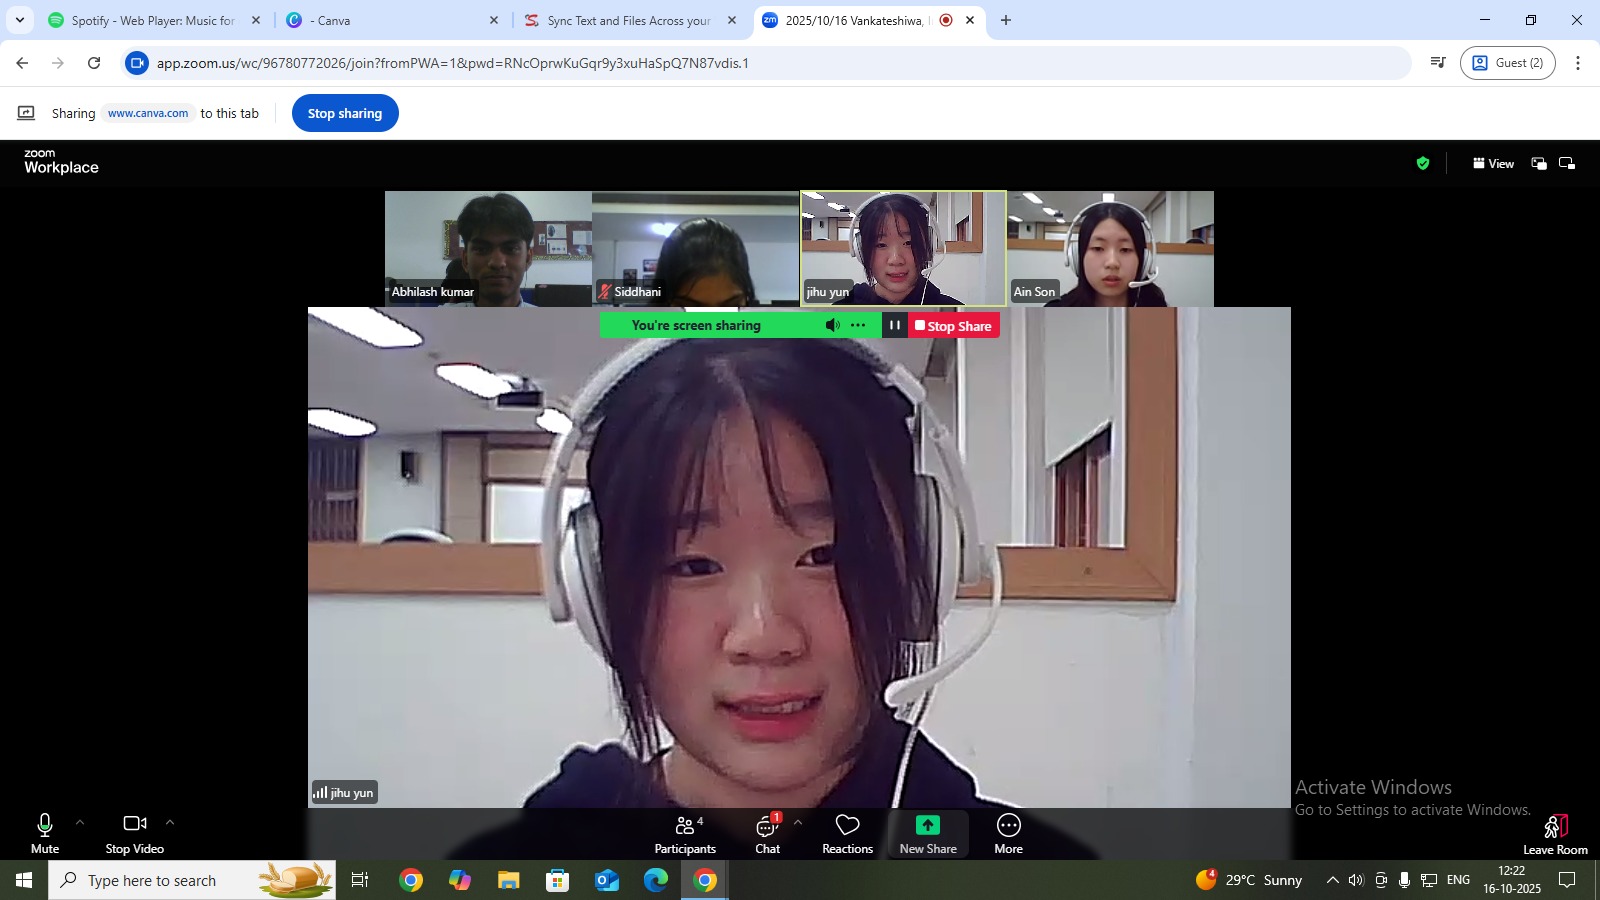Switch to the Canva browser tab
The height and width of the screenshot is (900, 1600).
[x=390, y=20]
